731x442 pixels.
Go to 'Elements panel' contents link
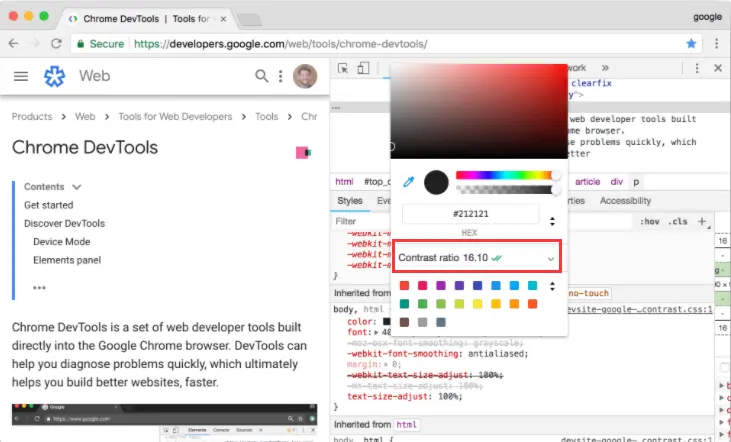(67, 260)
